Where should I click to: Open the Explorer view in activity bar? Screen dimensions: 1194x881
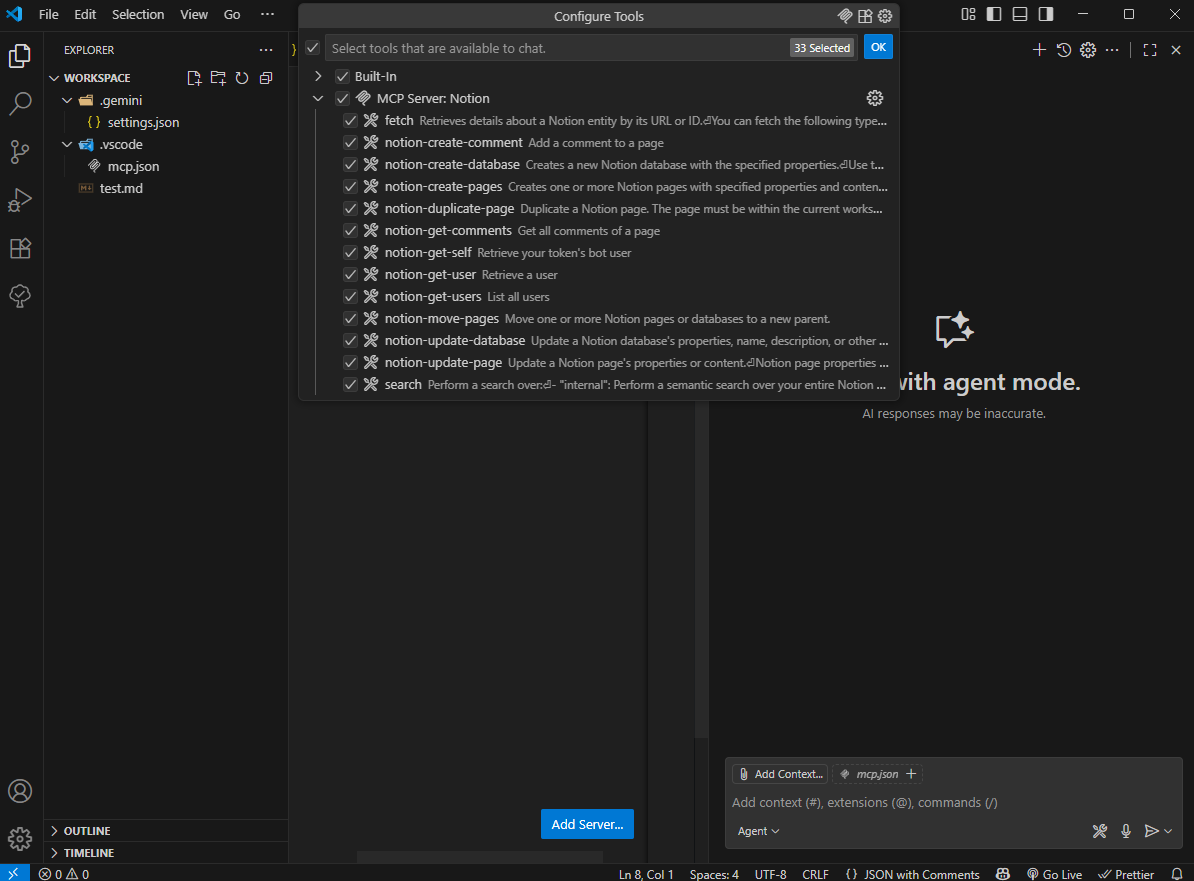click(21, 56)
